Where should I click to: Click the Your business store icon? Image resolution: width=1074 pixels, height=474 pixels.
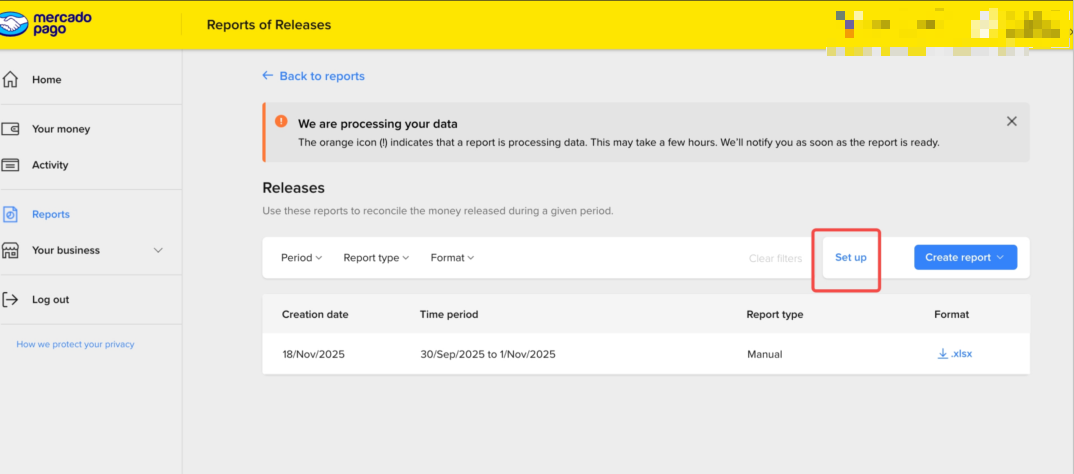pyautogui.click(x=11, y=250)
